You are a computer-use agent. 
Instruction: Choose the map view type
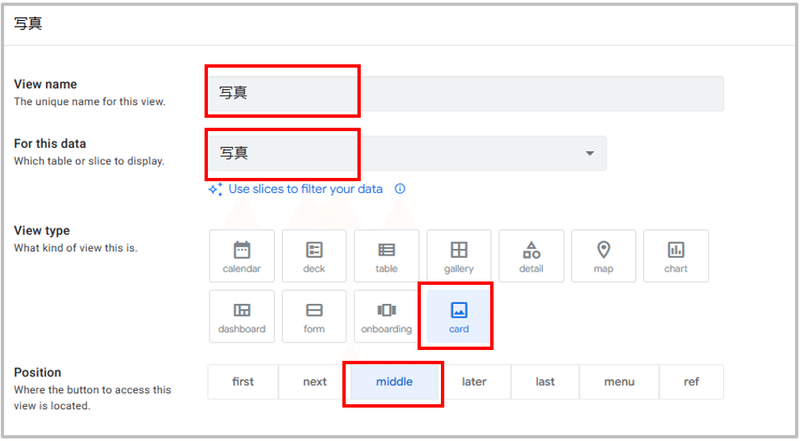tap(604, 256)
